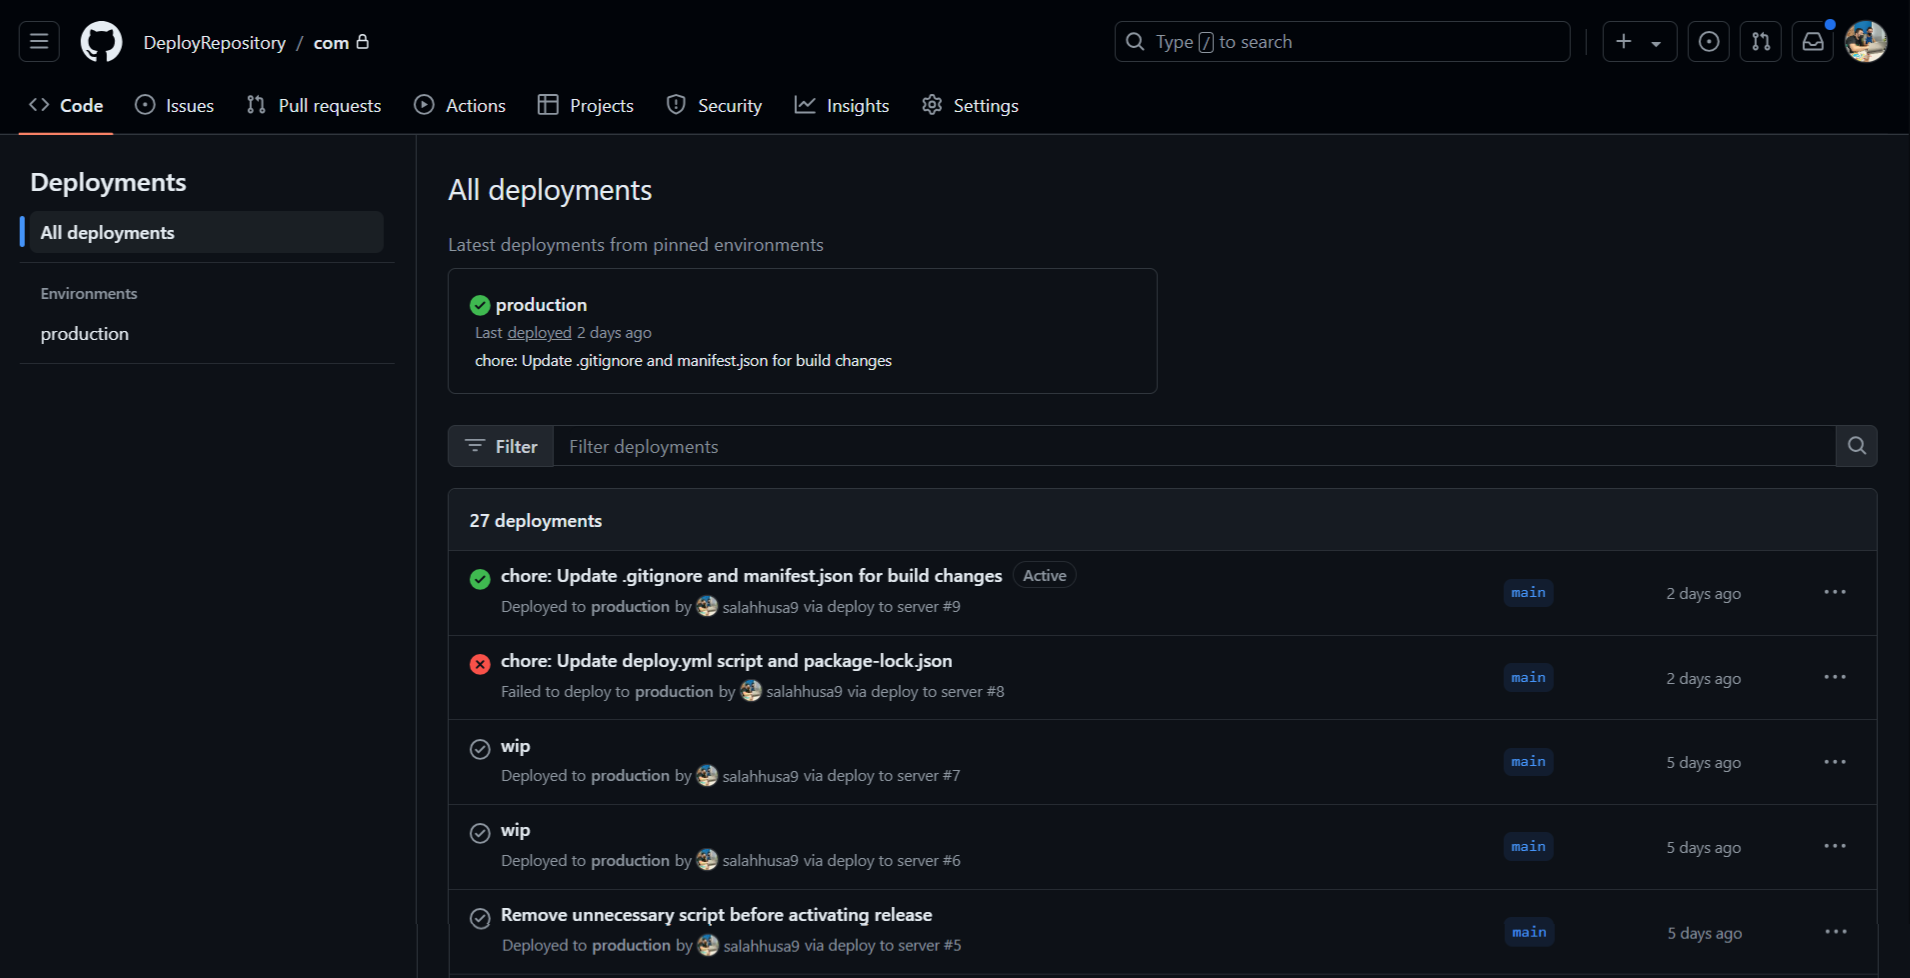Screen dimensions: 1910x978
Task: Click main branch label for deployment #6
Action: (1528, 847)
